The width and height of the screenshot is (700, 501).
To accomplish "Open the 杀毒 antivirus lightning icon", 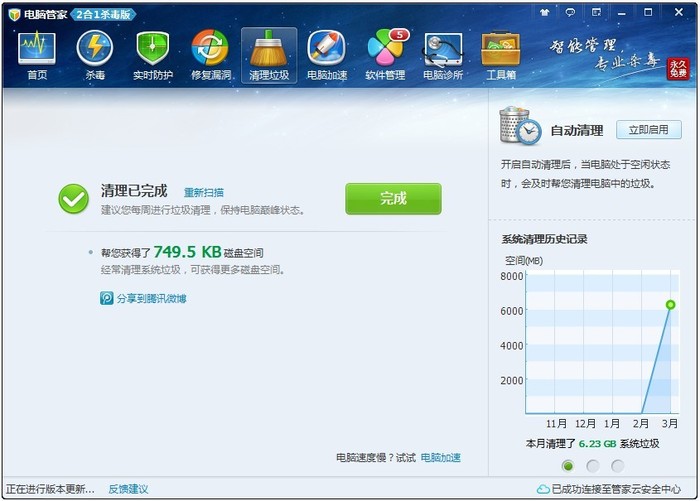I will [x=95, y=54].
